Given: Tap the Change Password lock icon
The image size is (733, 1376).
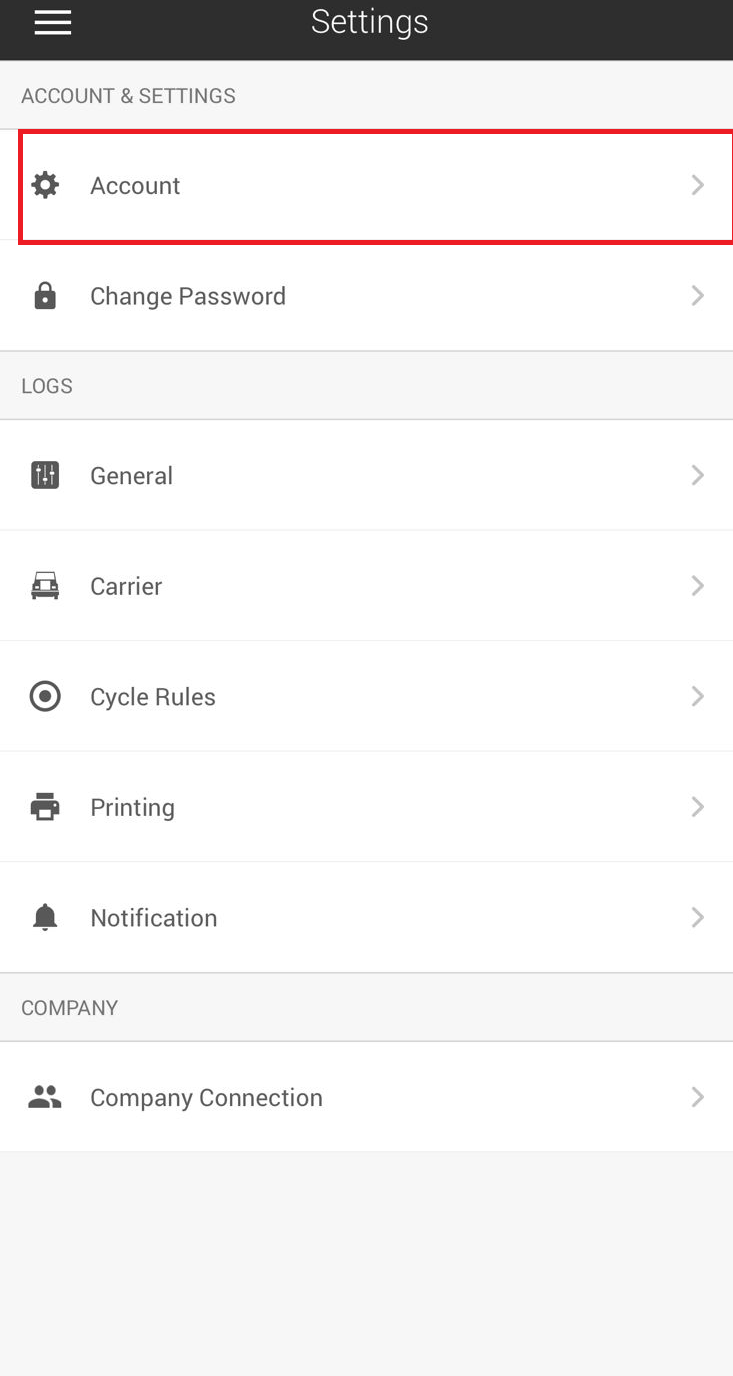Looking at the screenshot, I should [45, 296].
